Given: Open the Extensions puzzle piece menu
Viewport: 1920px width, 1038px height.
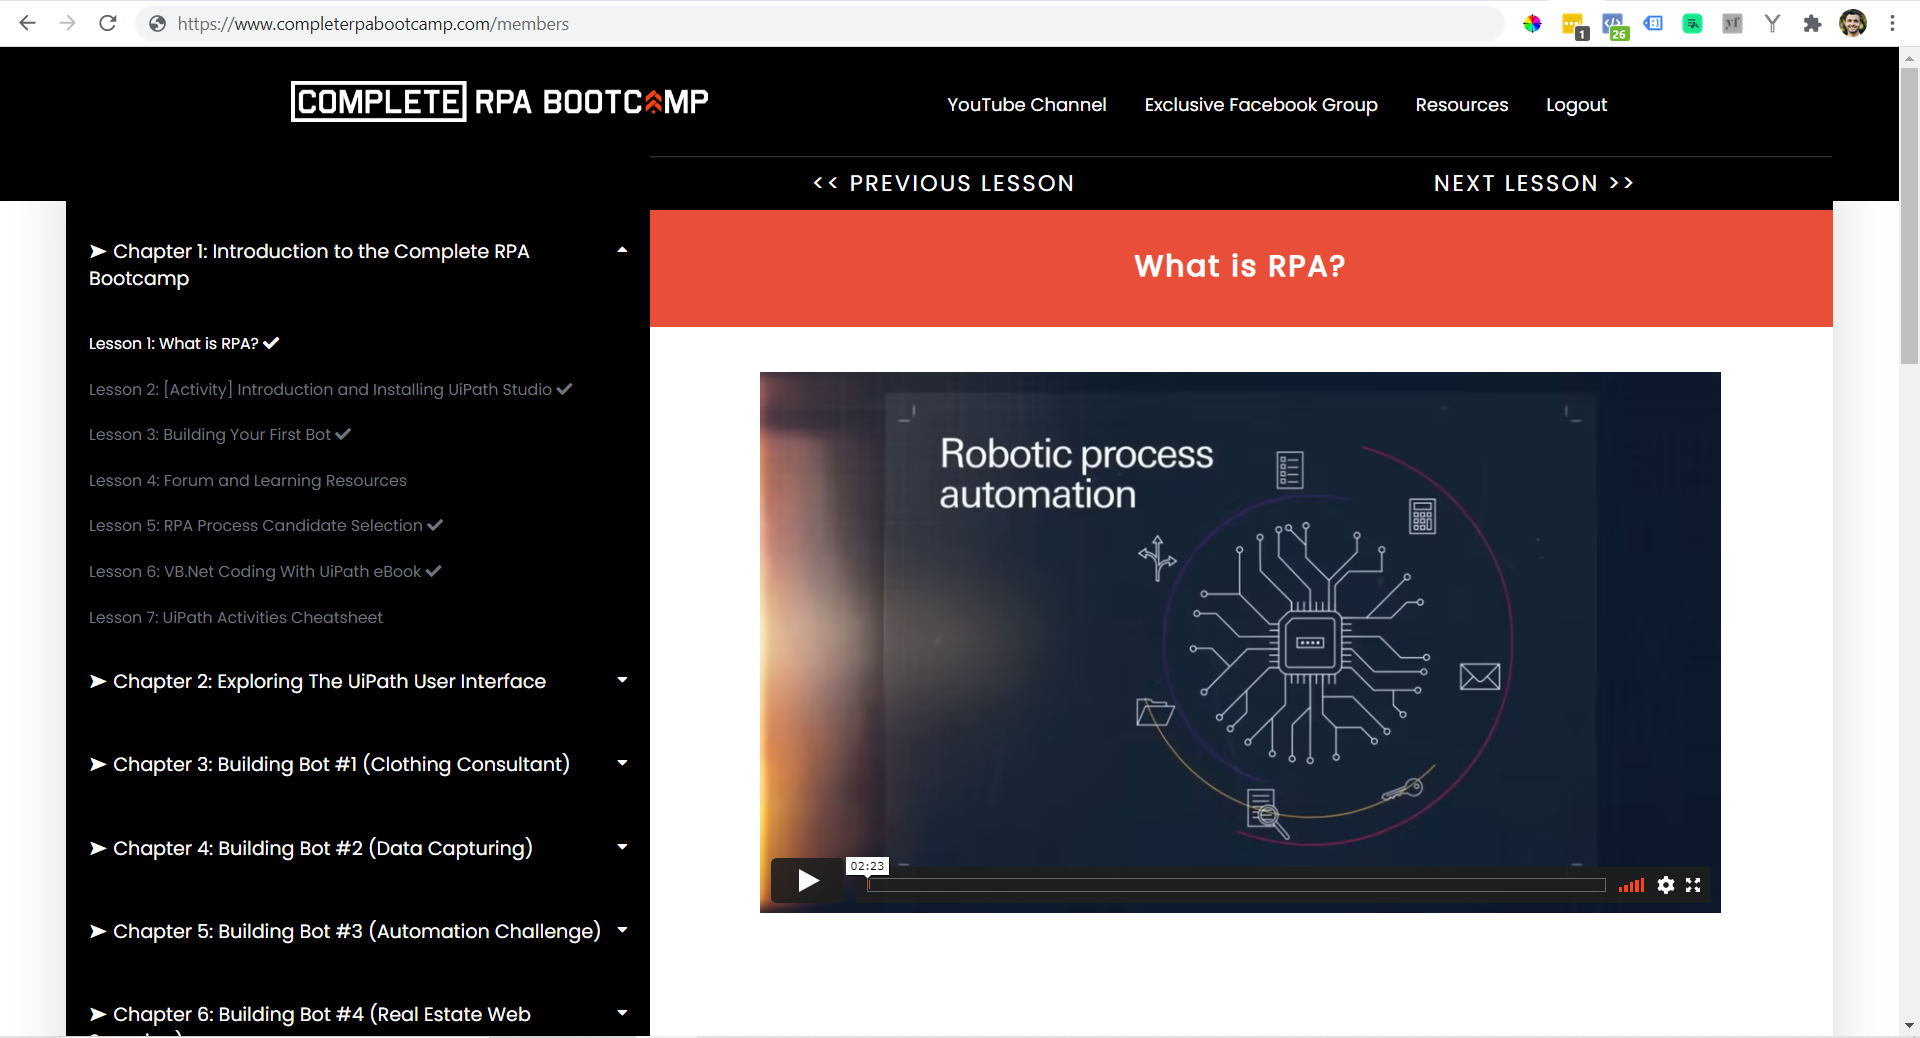Looking at the screenshot, I should tap(1812, 23).
